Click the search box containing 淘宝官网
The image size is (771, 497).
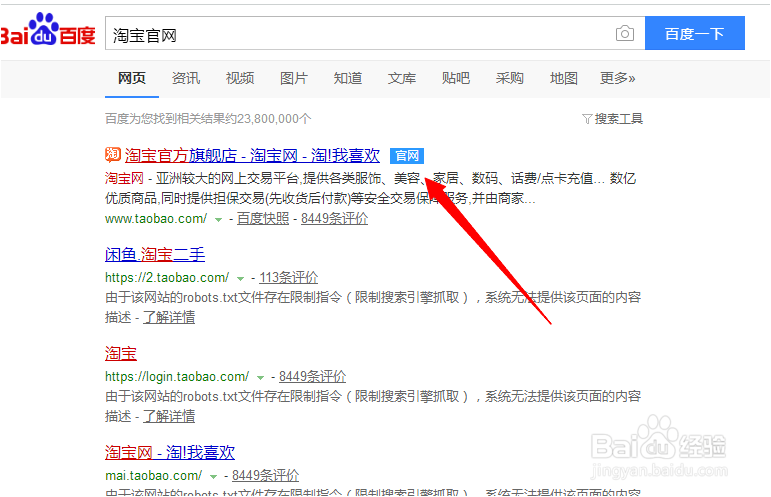coord(375,33)
